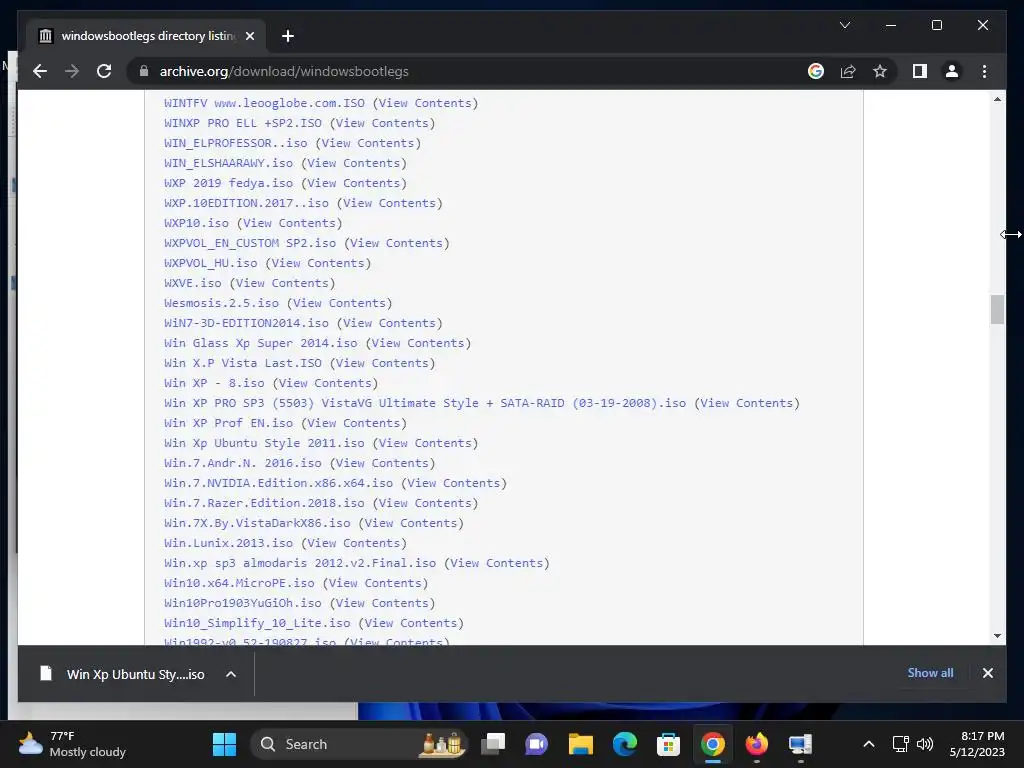Click Show all downloads
Screen dimensions: 1024x768
tap(930, 673)
